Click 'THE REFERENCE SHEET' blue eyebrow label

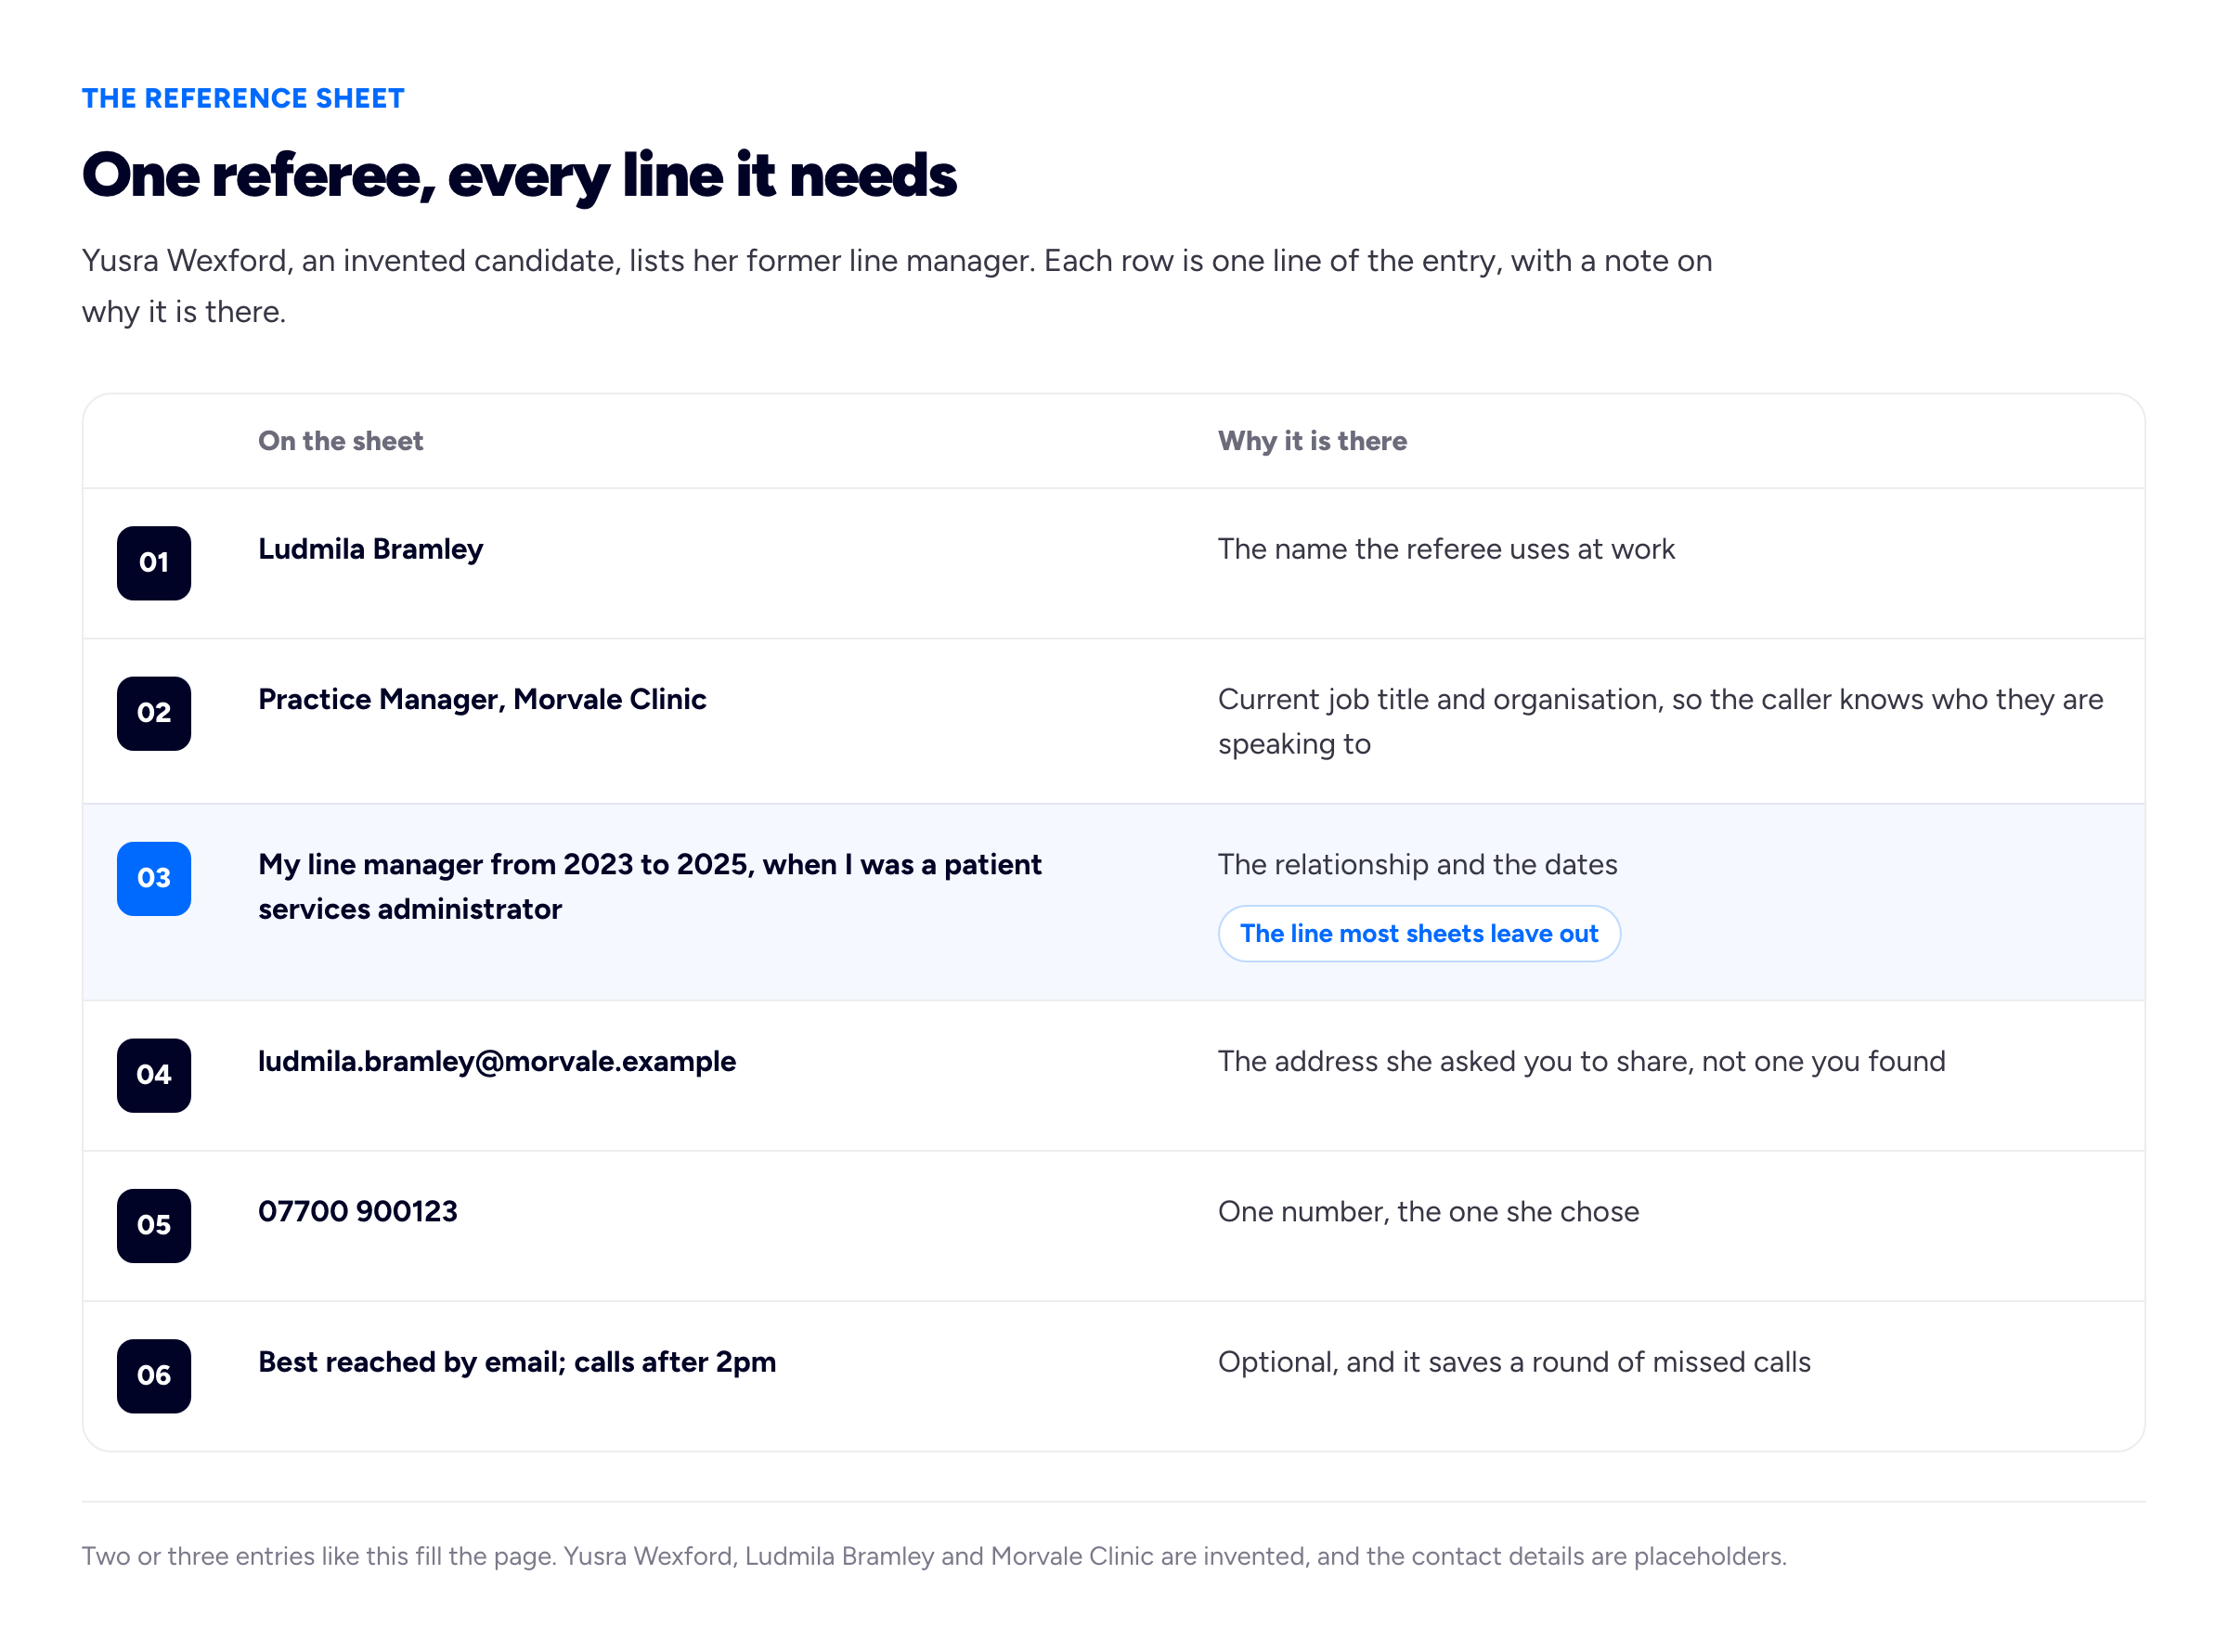point(243,98)
